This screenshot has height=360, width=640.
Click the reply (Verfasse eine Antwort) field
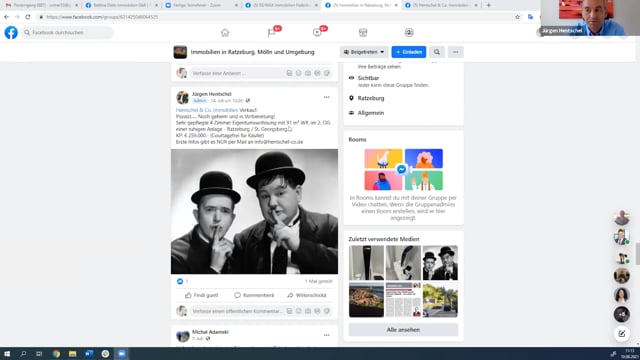(261, 73)
